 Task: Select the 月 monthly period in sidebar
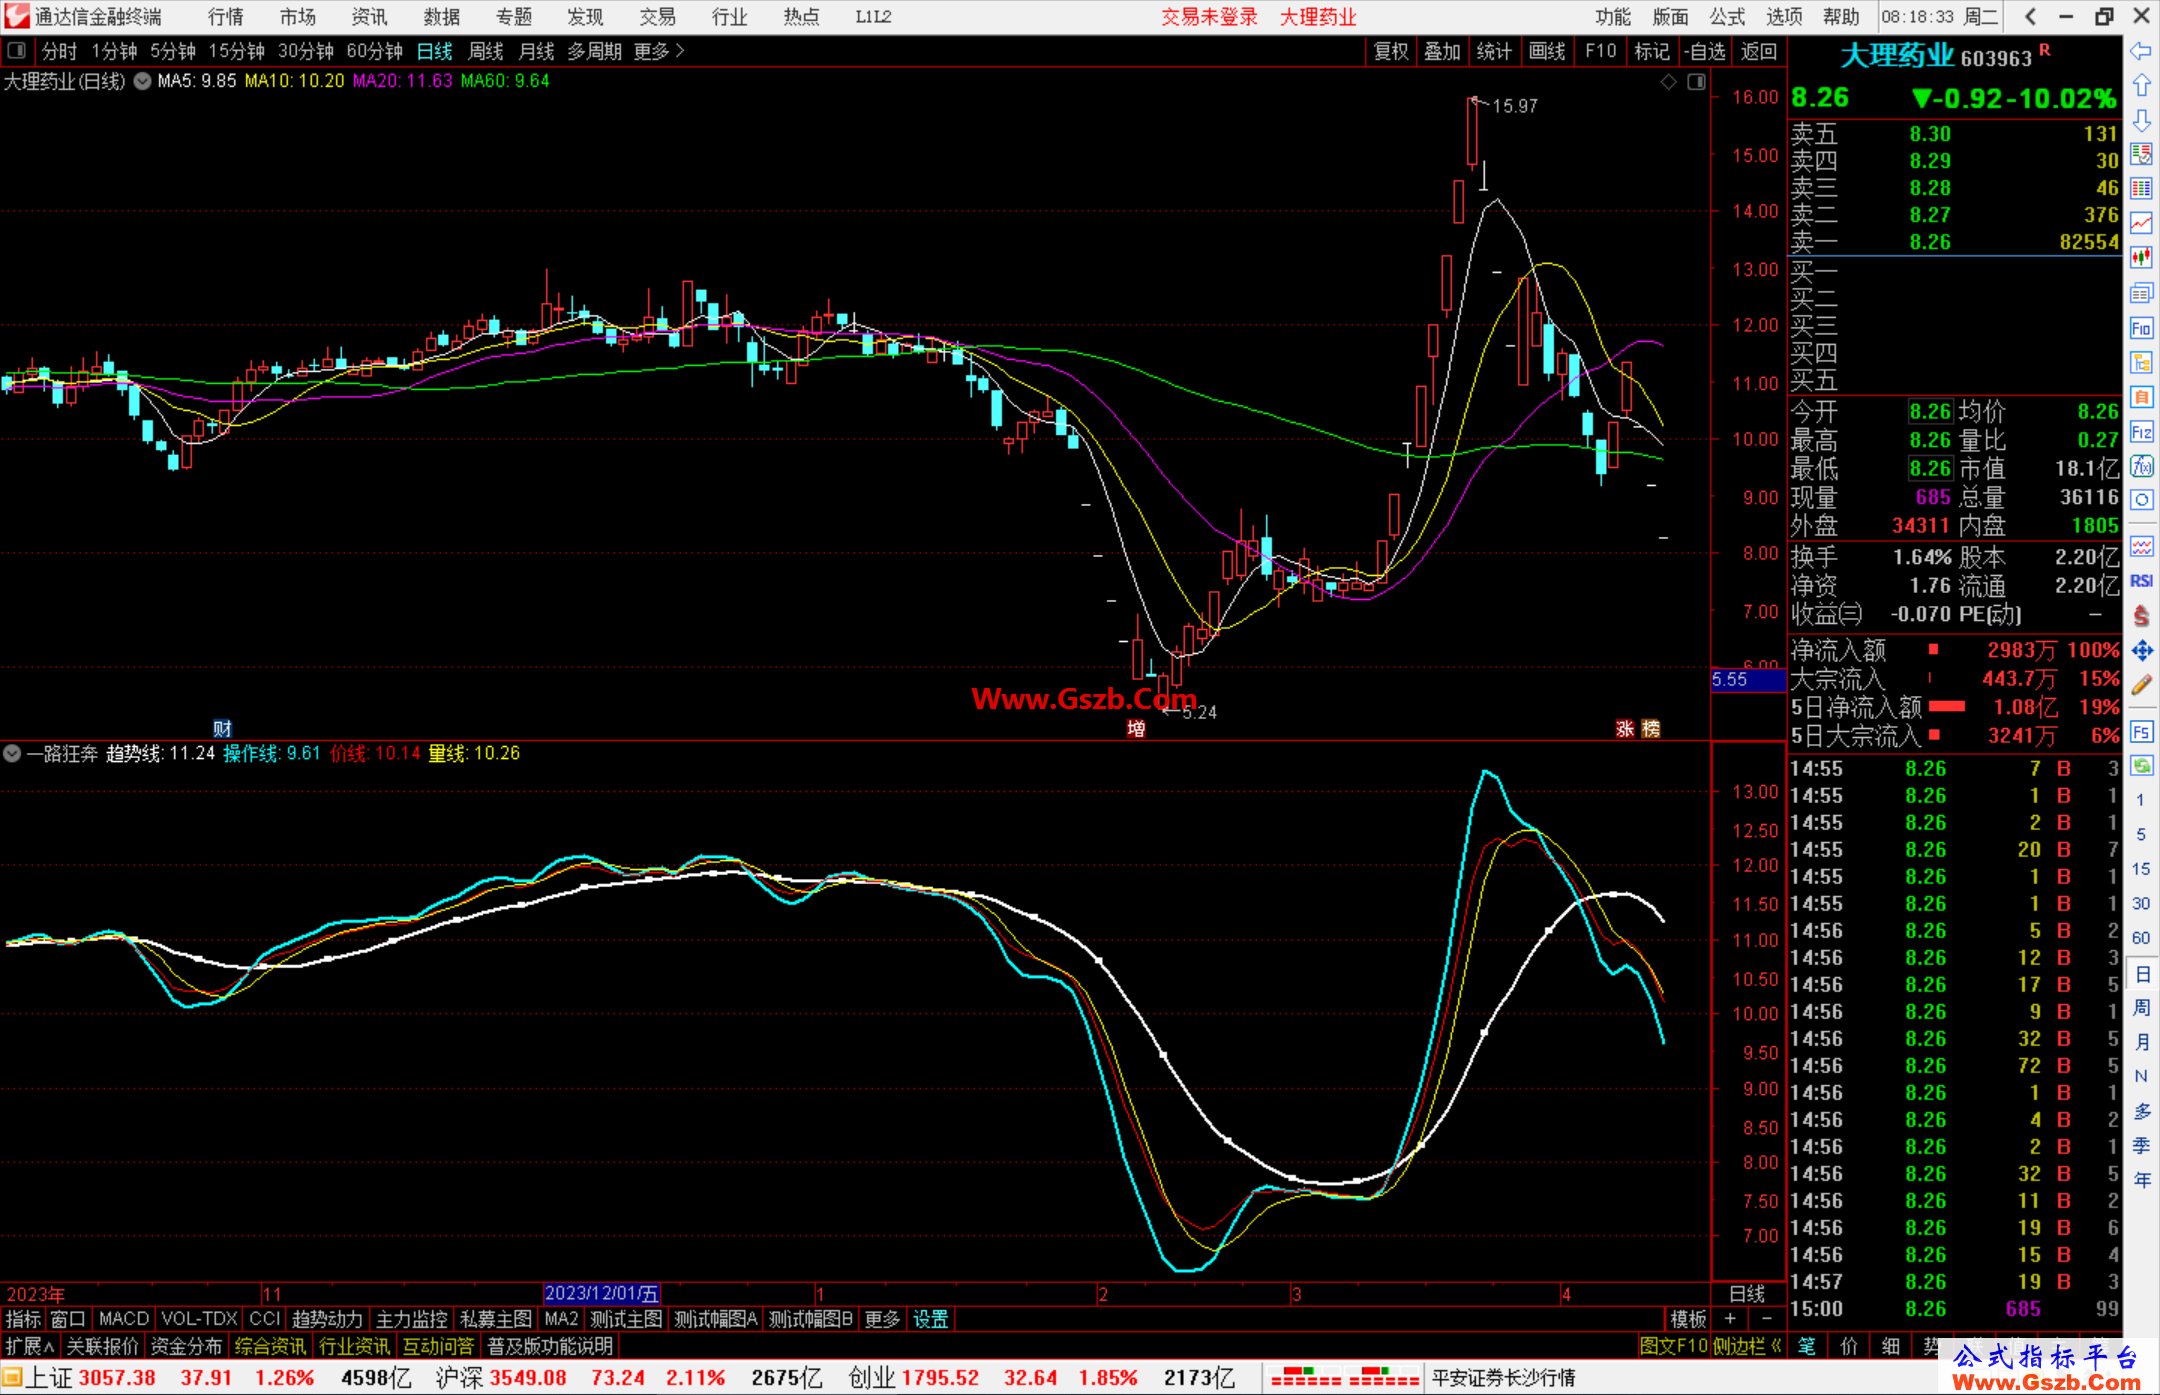pos(2142,1042)
